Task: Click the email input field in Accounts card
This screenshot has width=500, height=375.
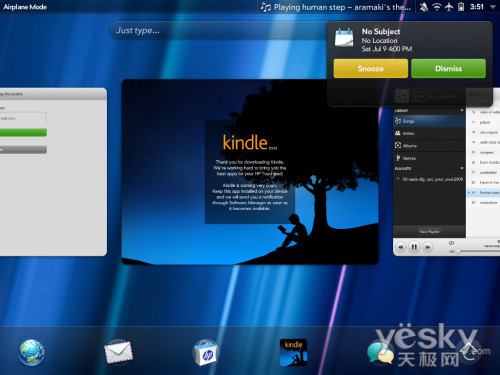Action: click(x=23, y=118)
